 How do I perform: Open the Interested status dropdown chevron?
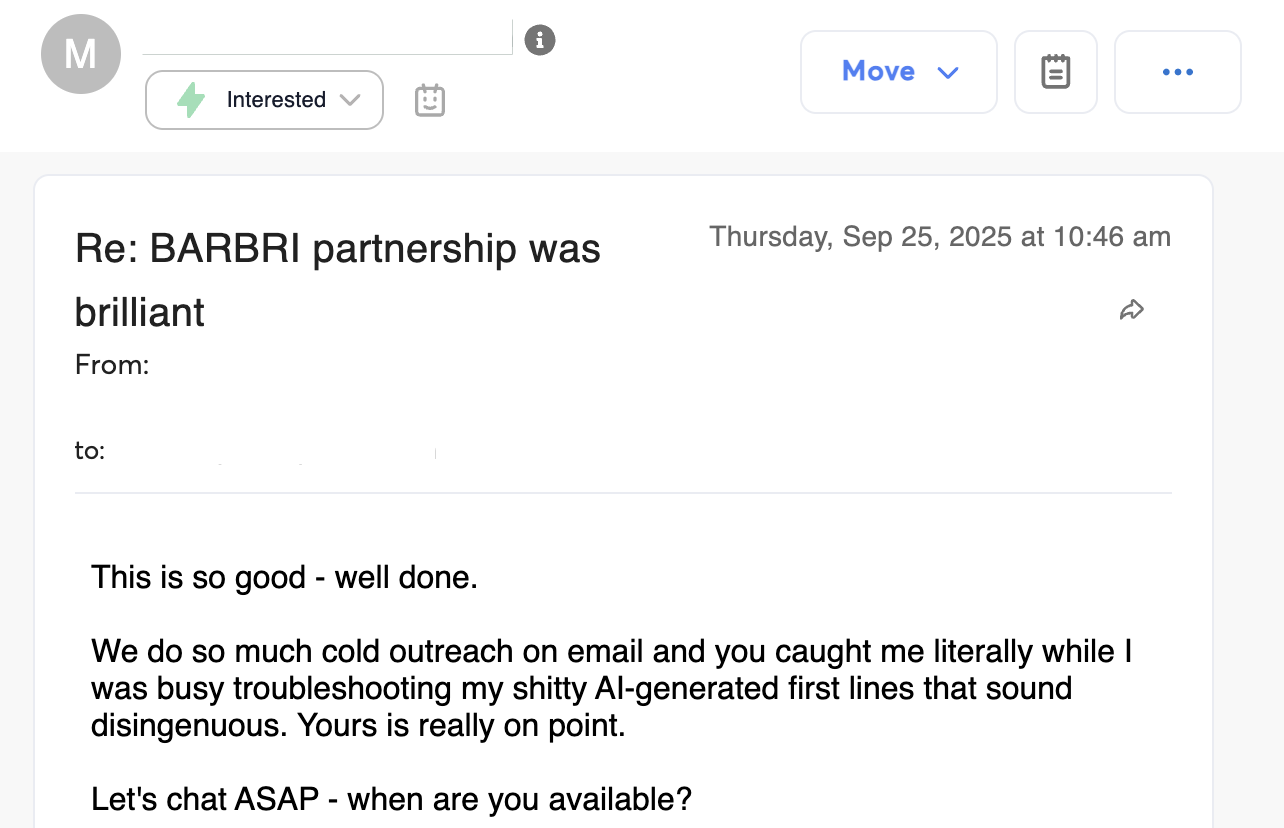point(350,100)
